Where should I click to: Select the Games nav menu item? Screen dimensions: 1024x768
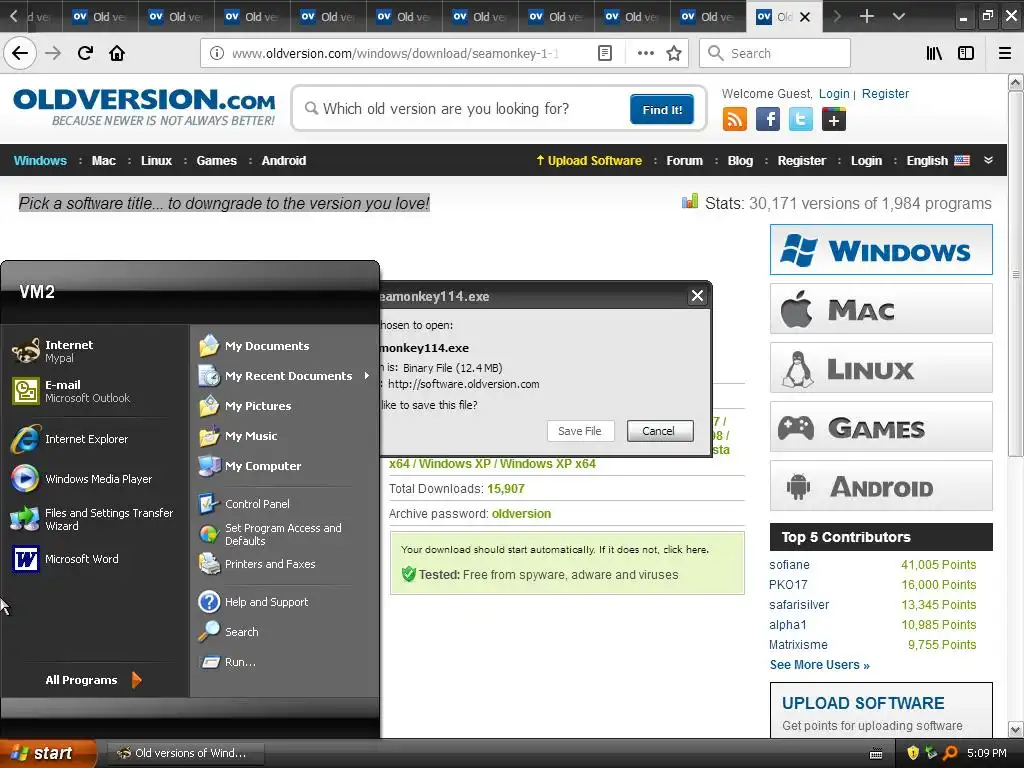pyautogui.click(x=216, y=161)
